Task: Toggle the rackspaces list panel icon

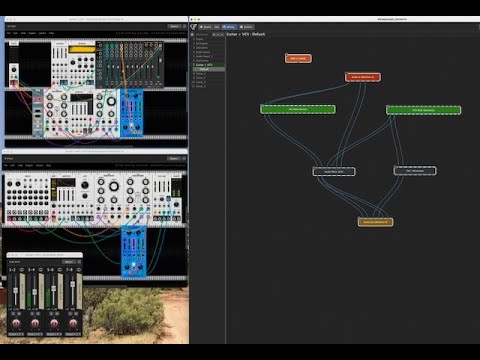Action: coord(192,34)
